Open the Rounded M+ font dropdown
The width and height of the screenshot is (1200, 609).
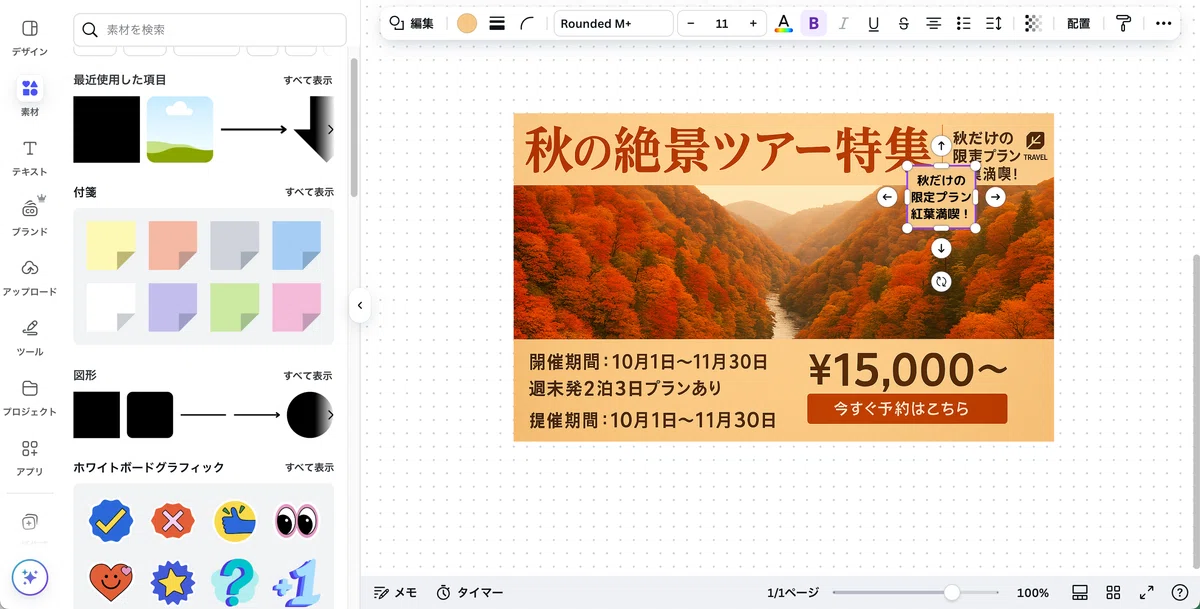[613, 24]
